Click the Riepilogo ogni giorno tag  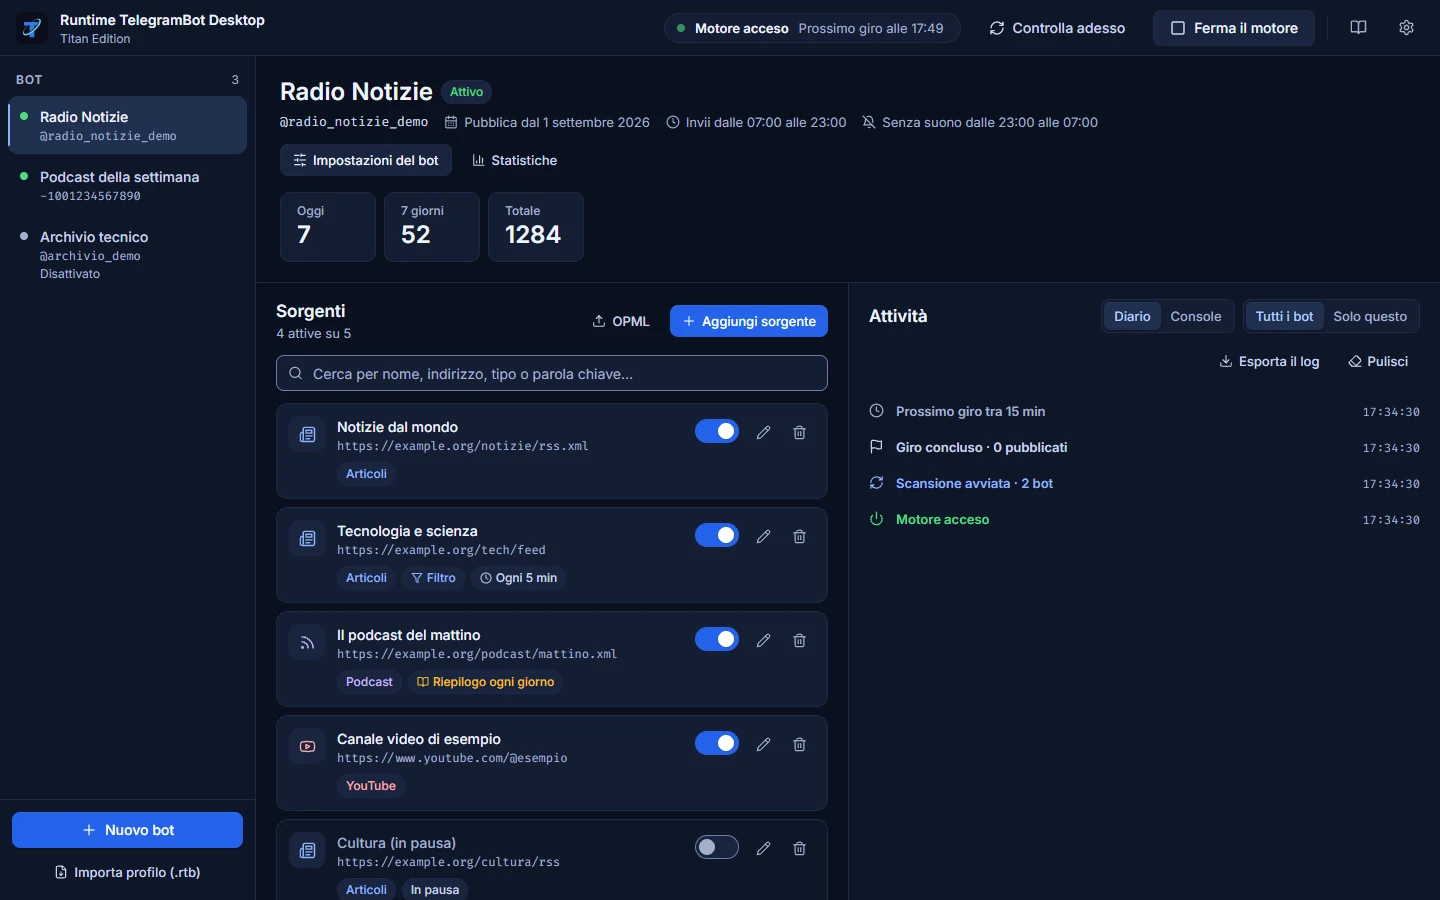point(485,682)
